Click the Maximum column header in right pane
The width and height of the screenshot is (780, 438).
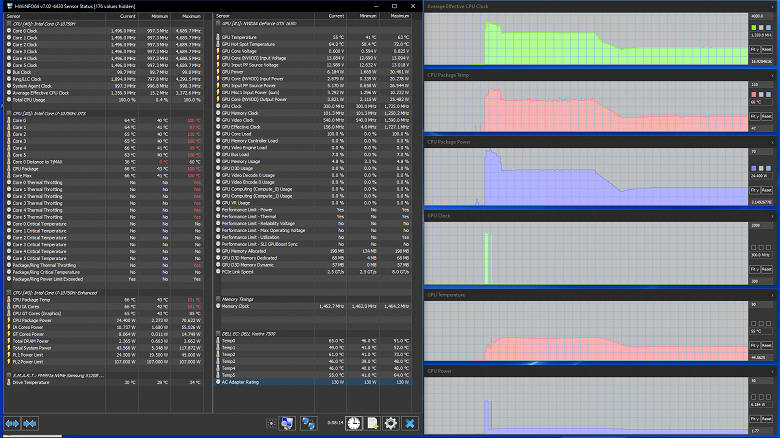coord(395,16)
